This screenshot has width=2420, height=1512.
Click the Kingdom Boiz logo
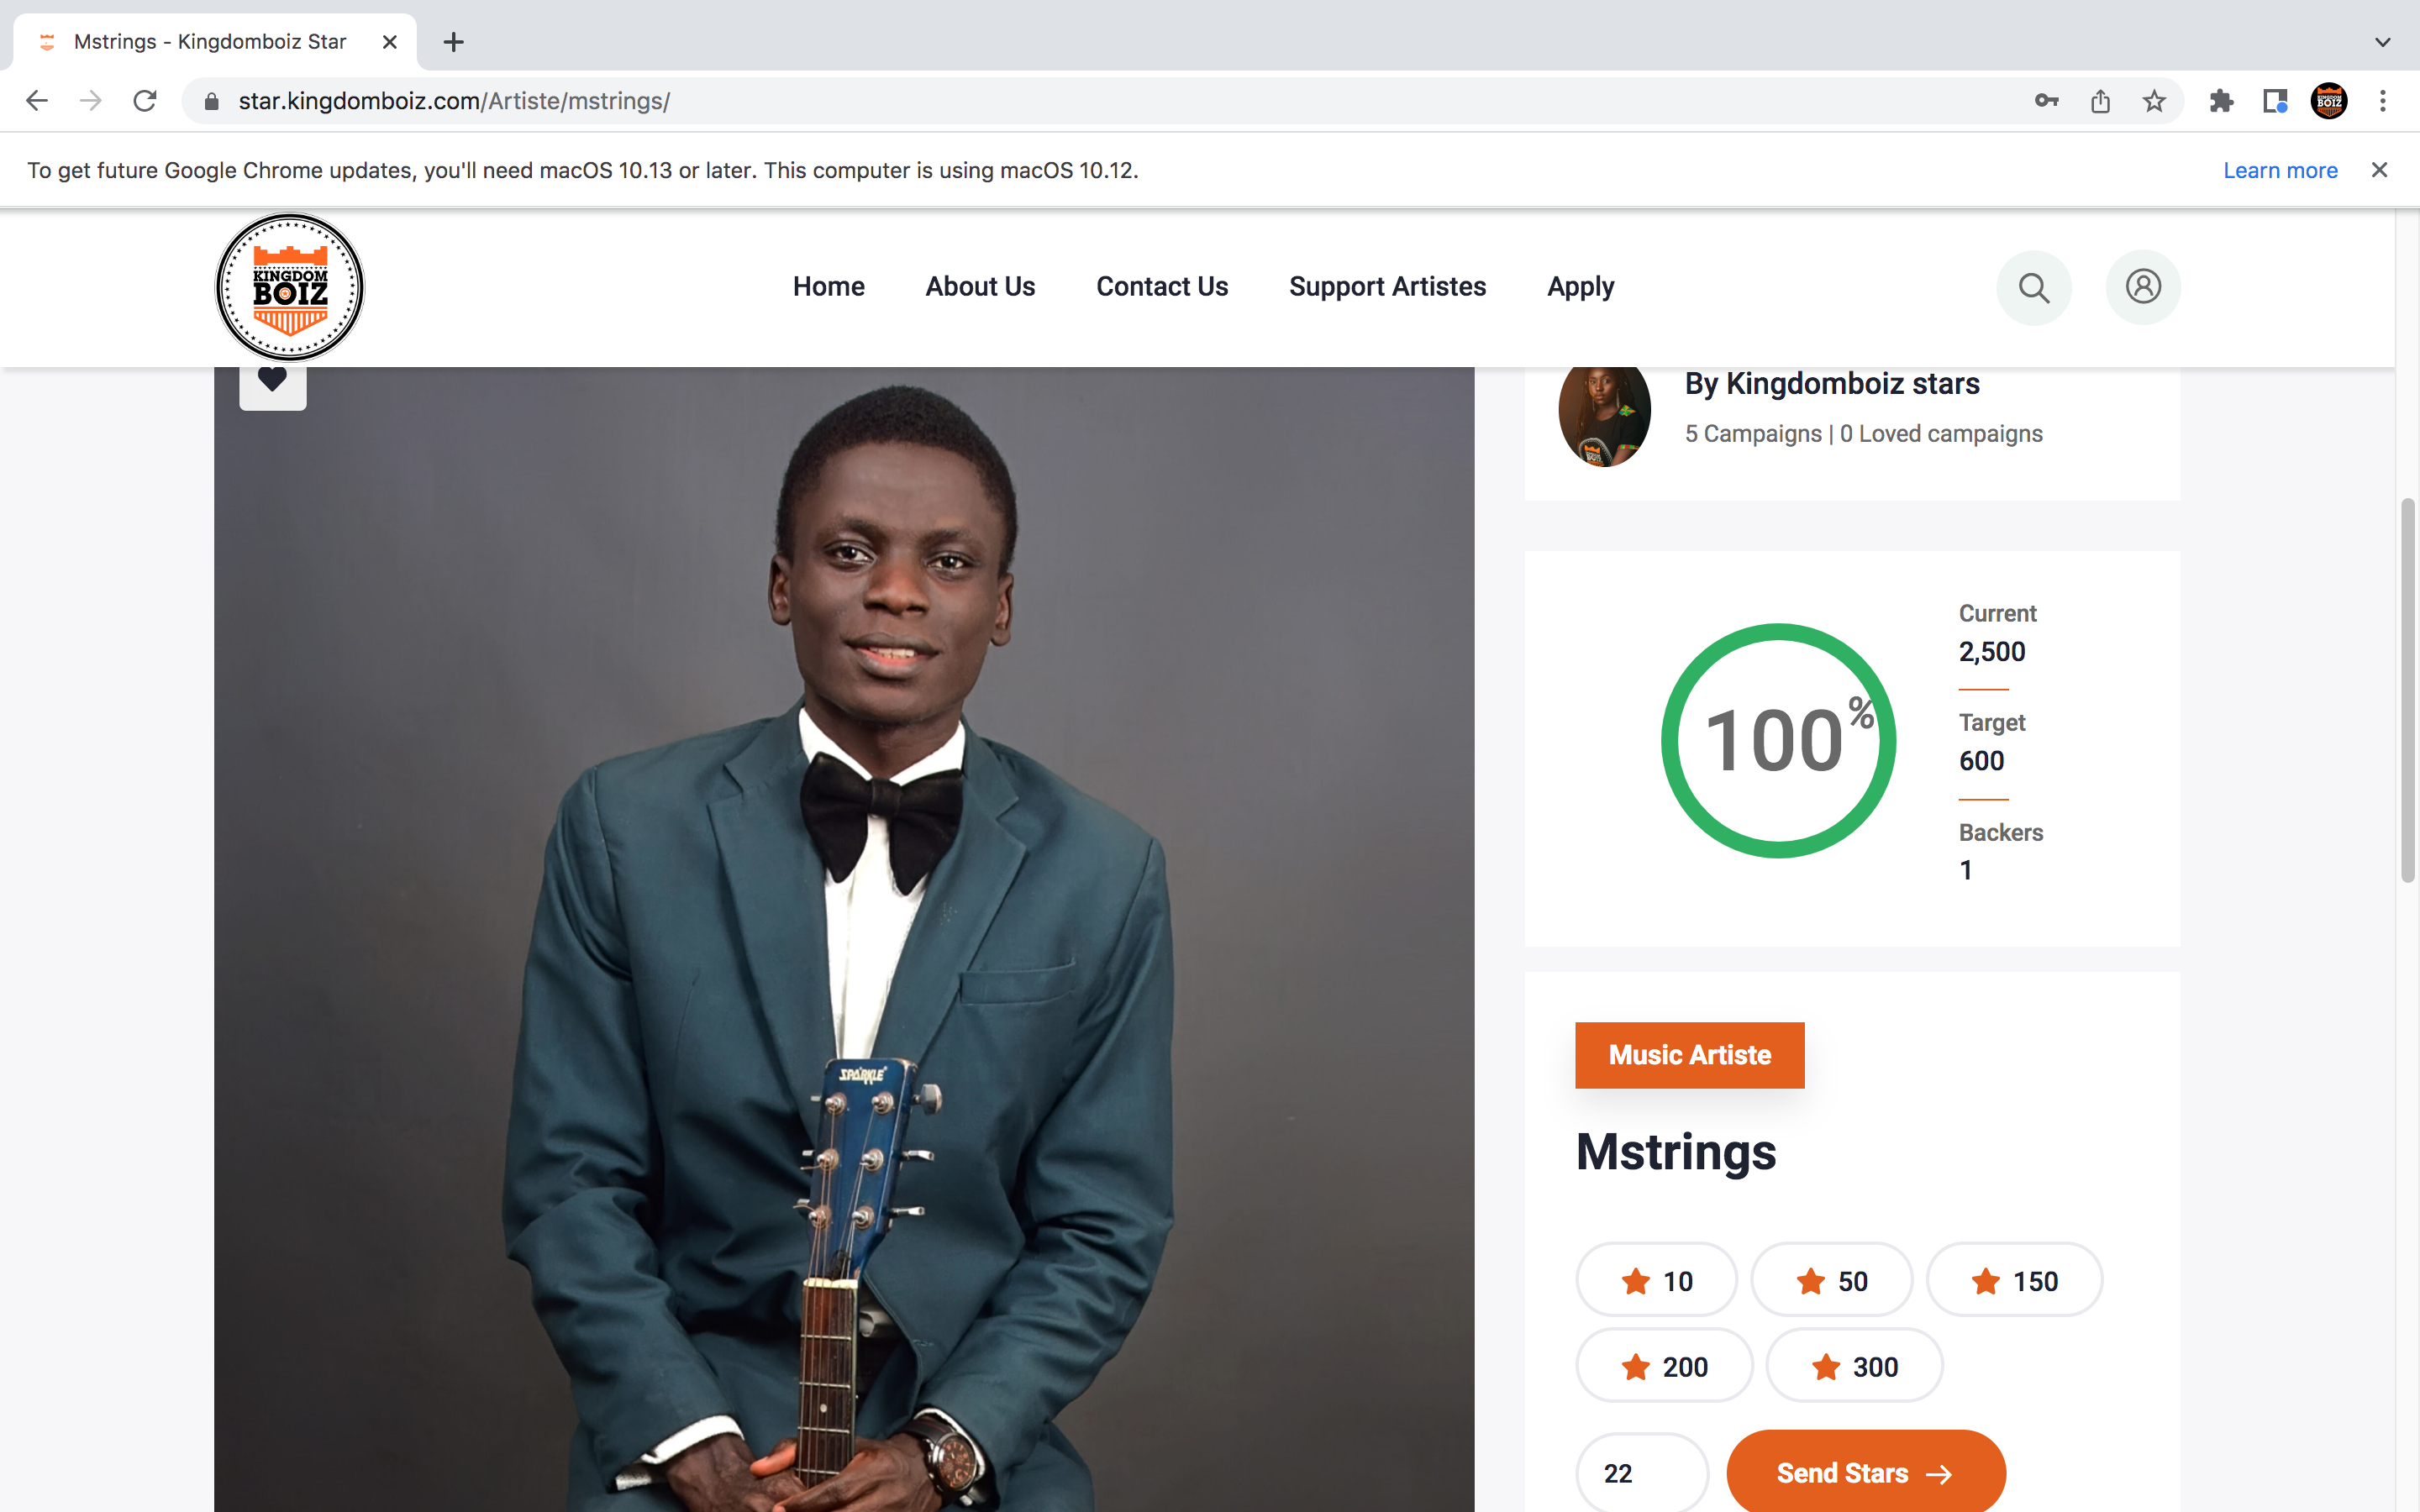(290, 287)
